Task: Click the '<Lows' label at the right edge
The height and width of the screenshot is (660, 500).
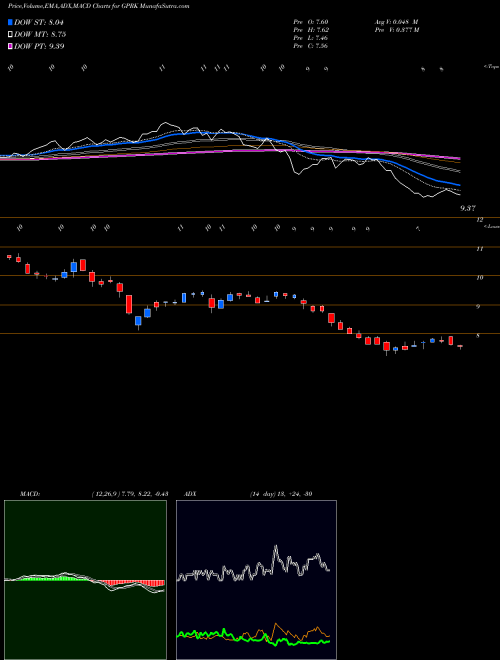Action: click(491, 226)
